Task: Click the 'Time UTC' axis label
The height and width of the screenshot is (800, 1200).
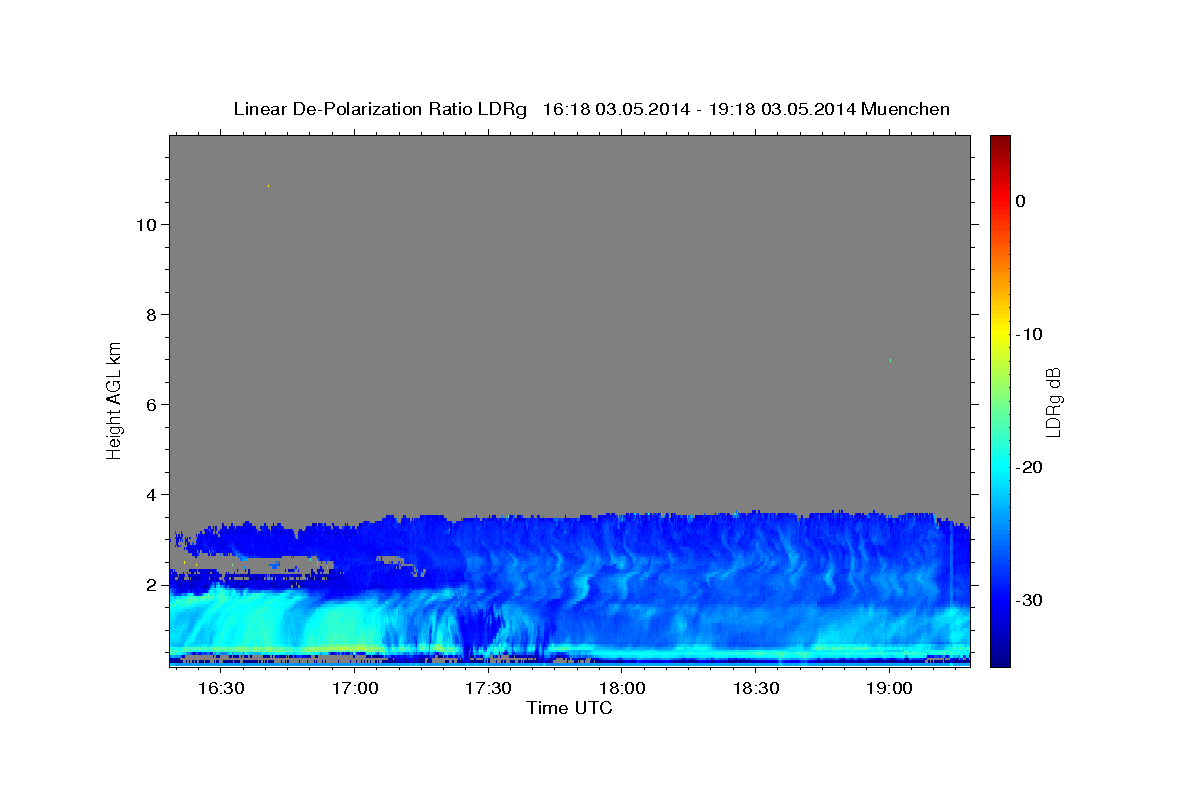Action: [569, 708]
